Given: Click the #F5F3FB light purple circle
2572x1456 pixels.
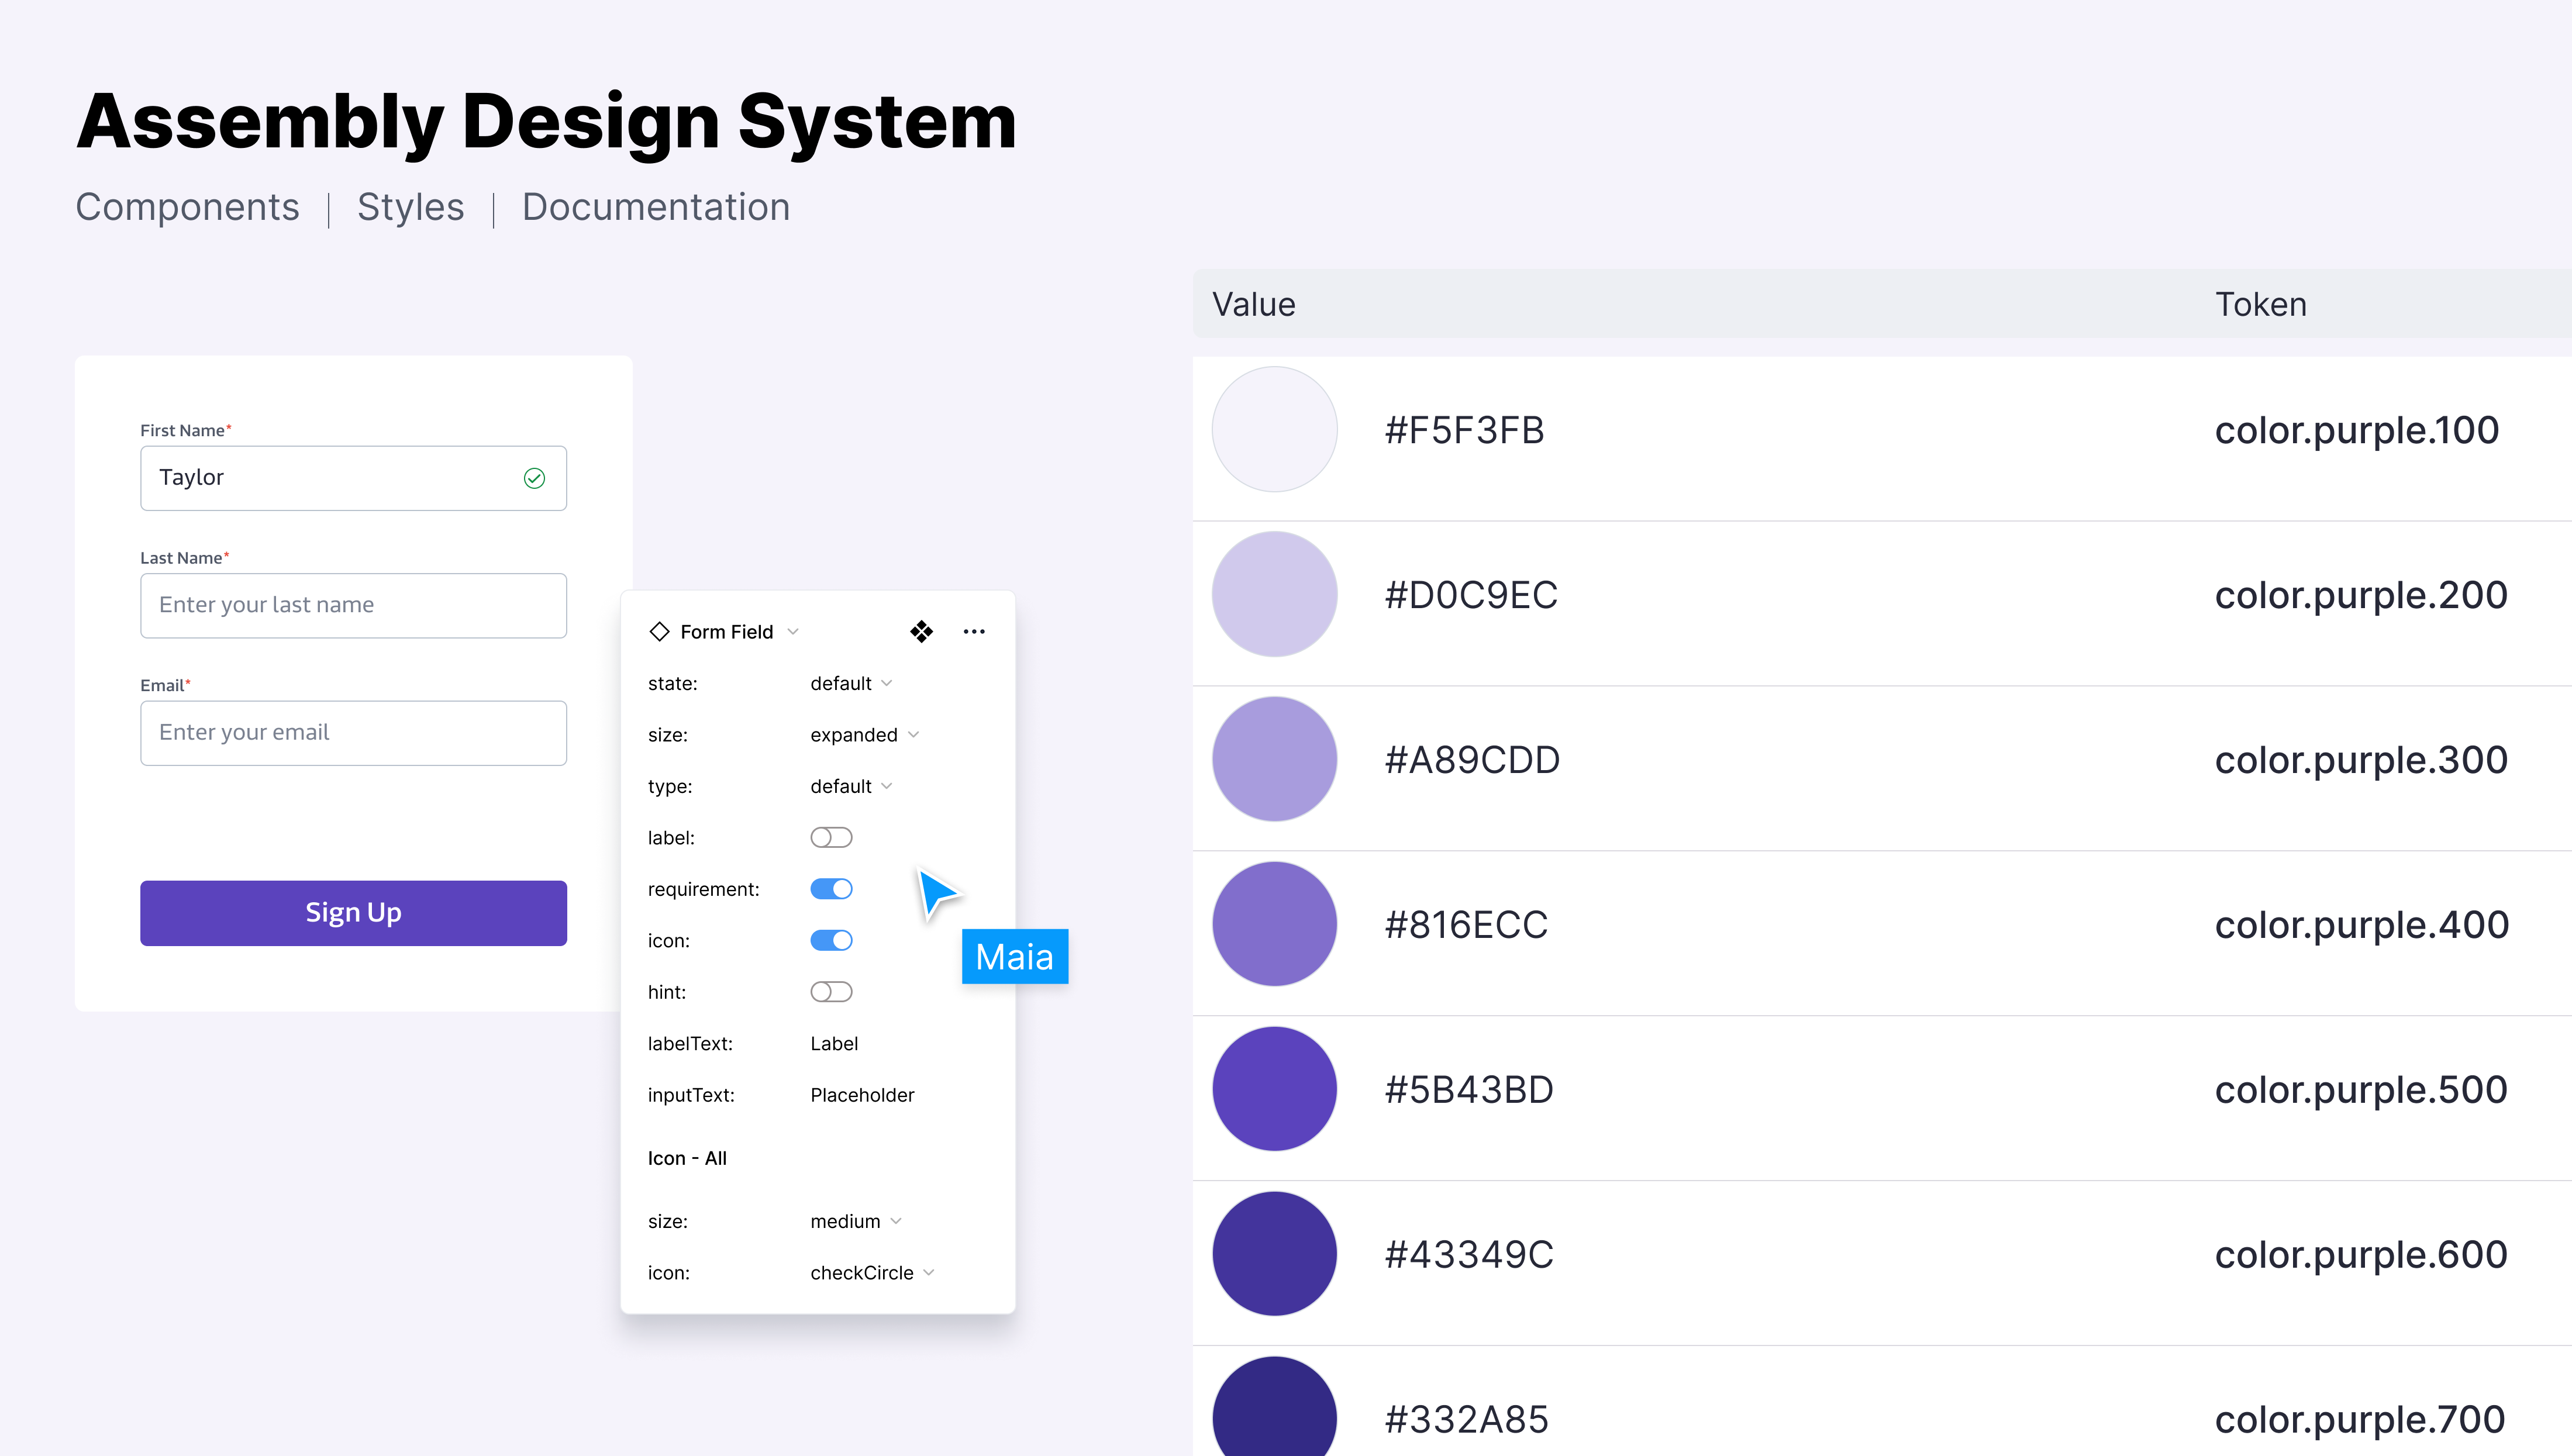Looking at the screenshot, I should (1274, 429).
